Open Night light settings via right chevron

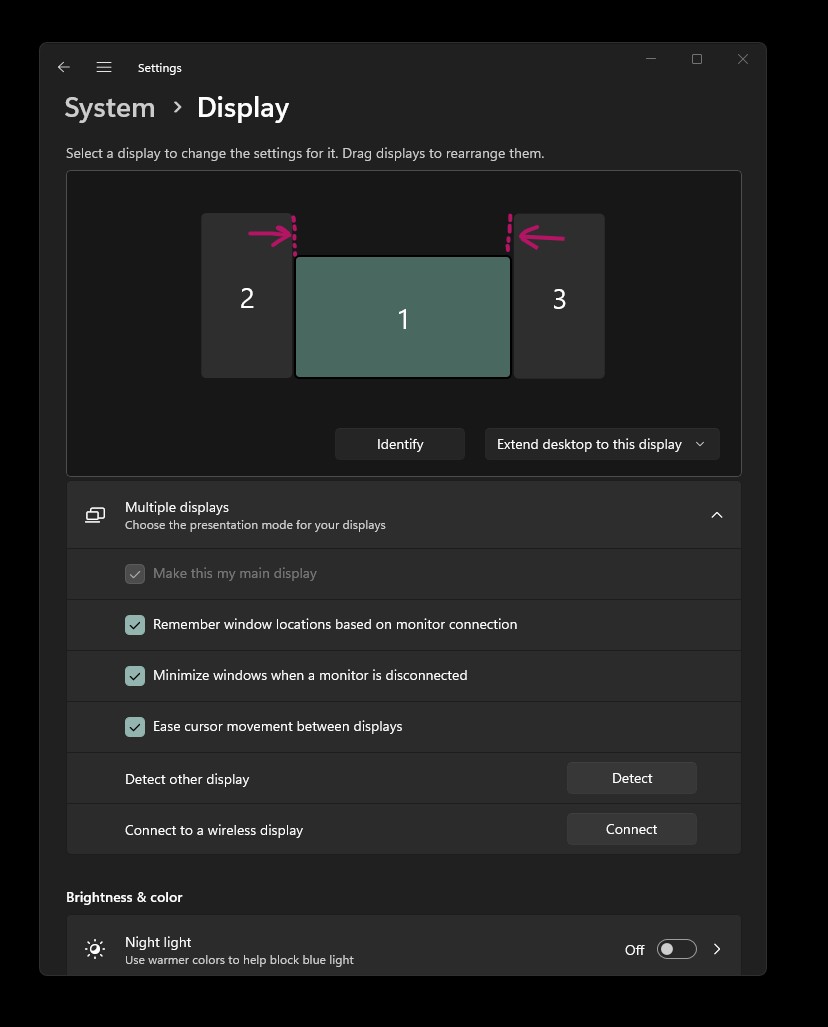point(717,949)
